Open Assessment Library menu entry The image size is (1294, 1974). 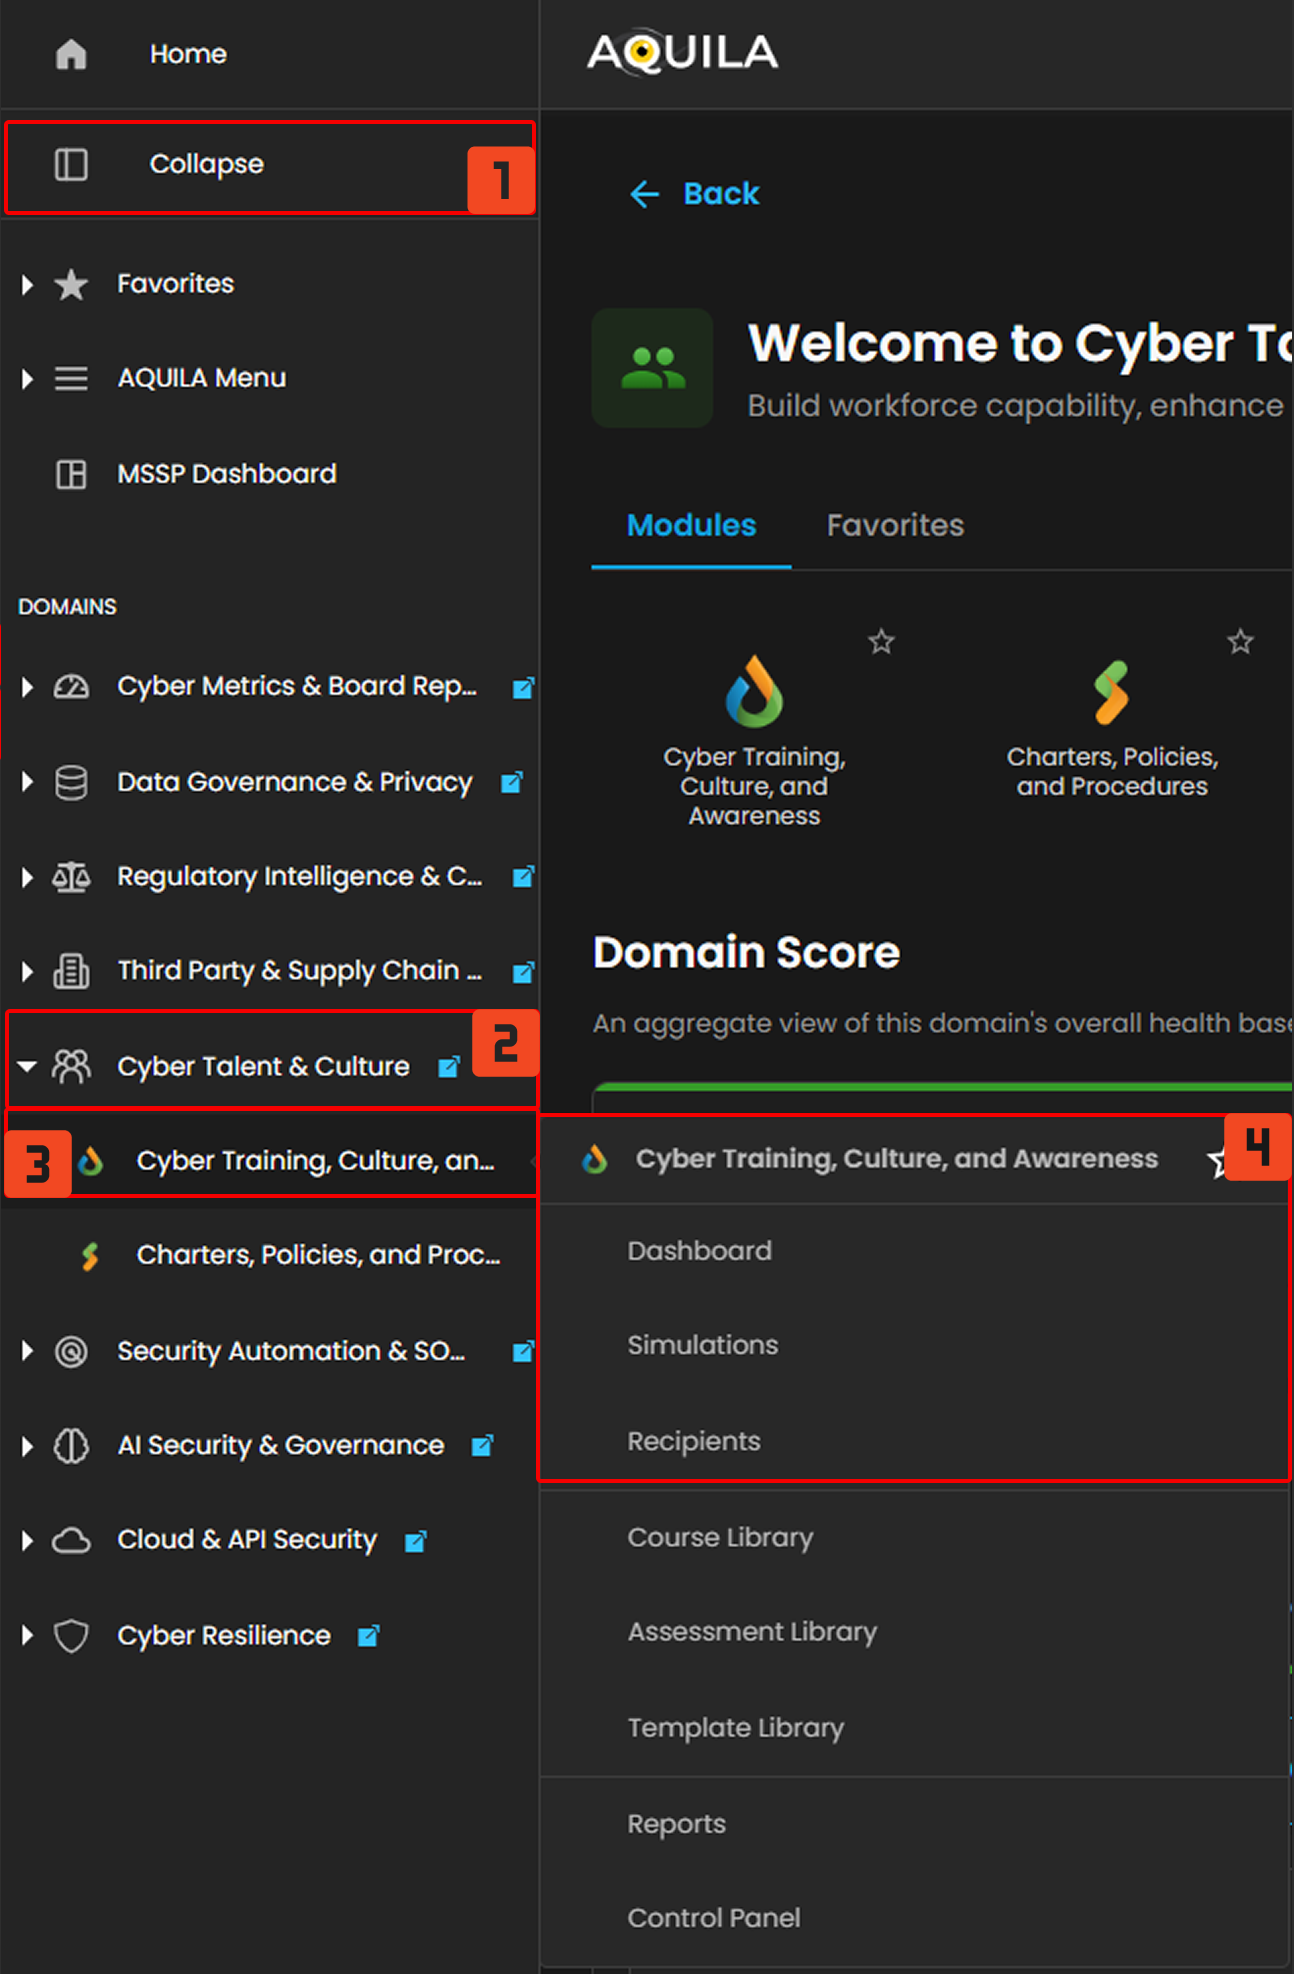[752, 1632]
